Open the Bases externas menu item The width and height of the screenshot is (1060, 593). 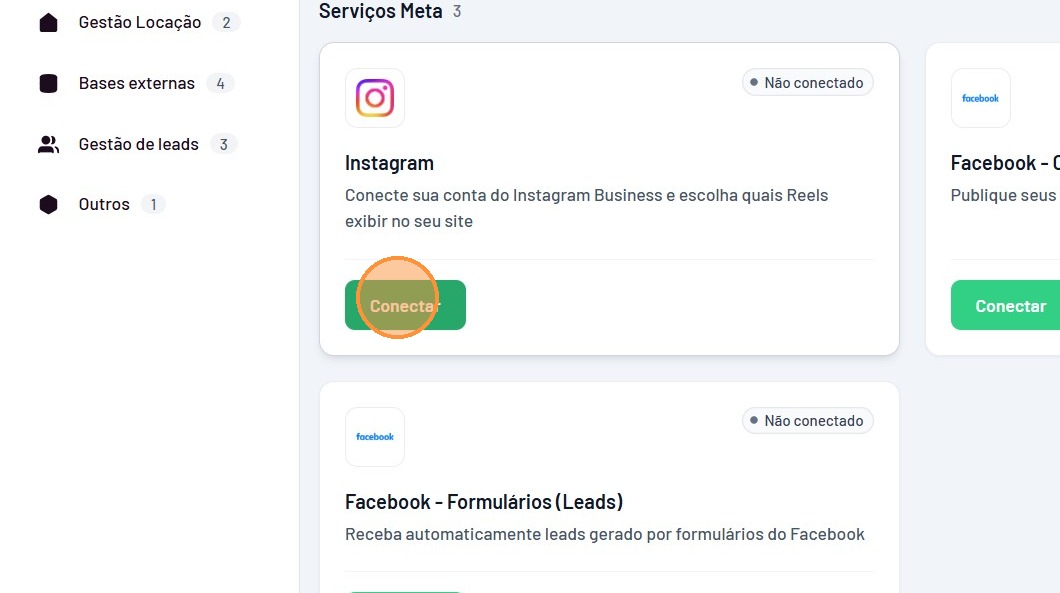(x=137, y=83)
